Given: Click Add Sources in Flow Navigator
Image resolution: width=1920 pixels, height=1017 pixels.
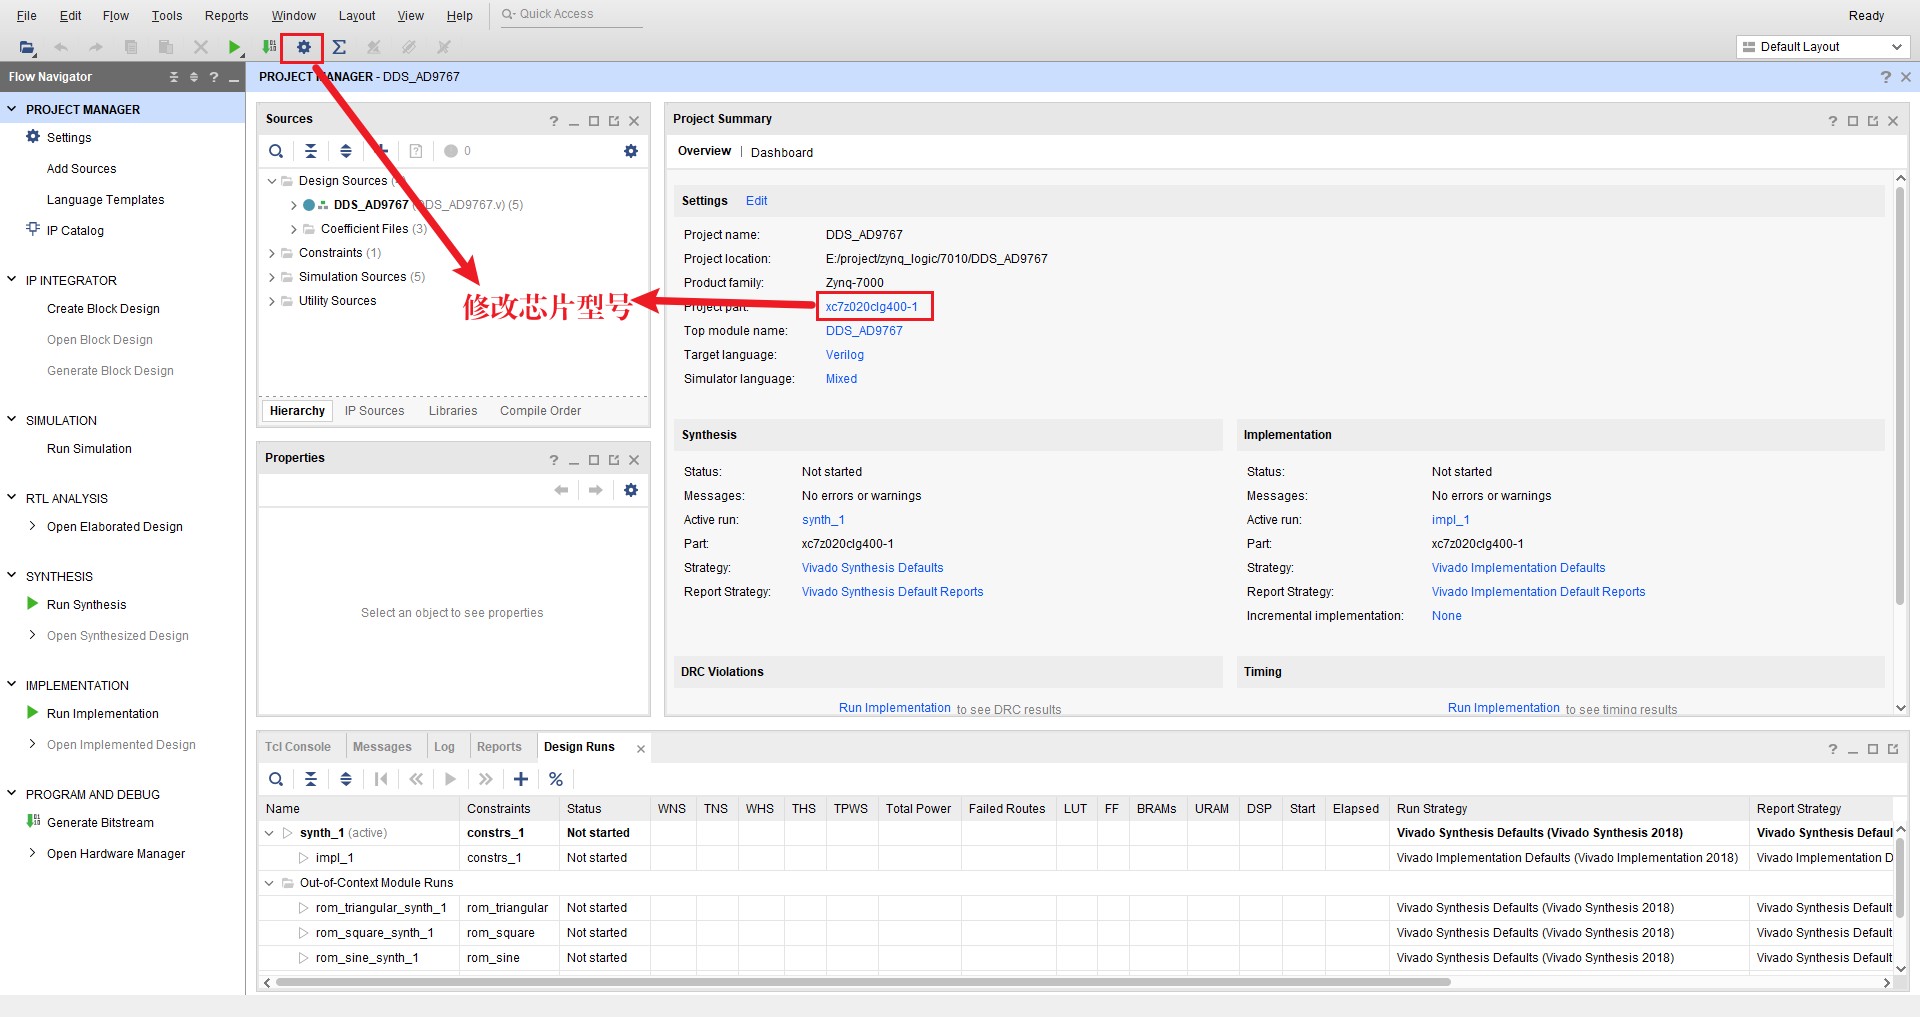Looking at the screenshot, I should 81,169.
